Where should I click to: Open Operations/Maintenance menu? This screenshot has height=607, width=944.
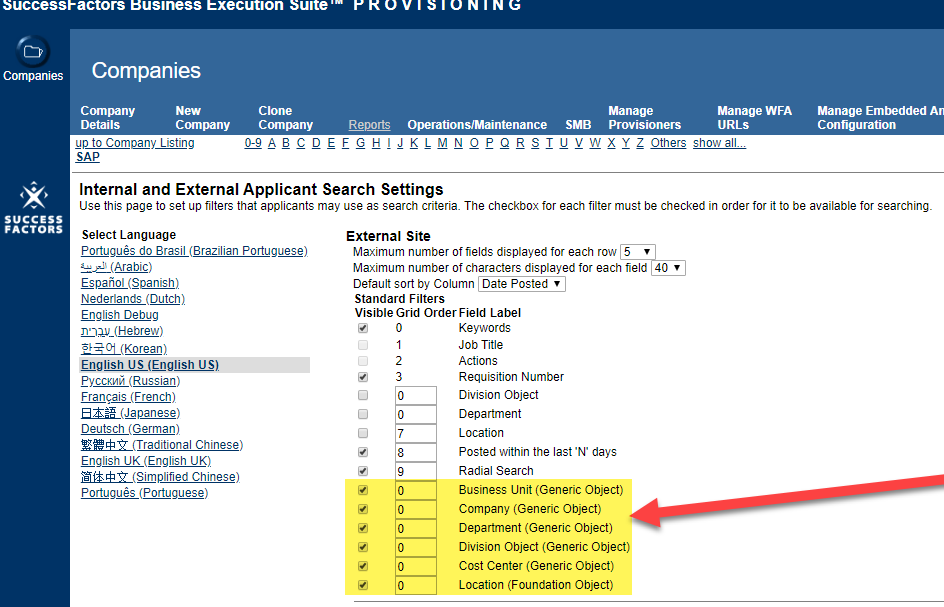(x=477, y=125)
